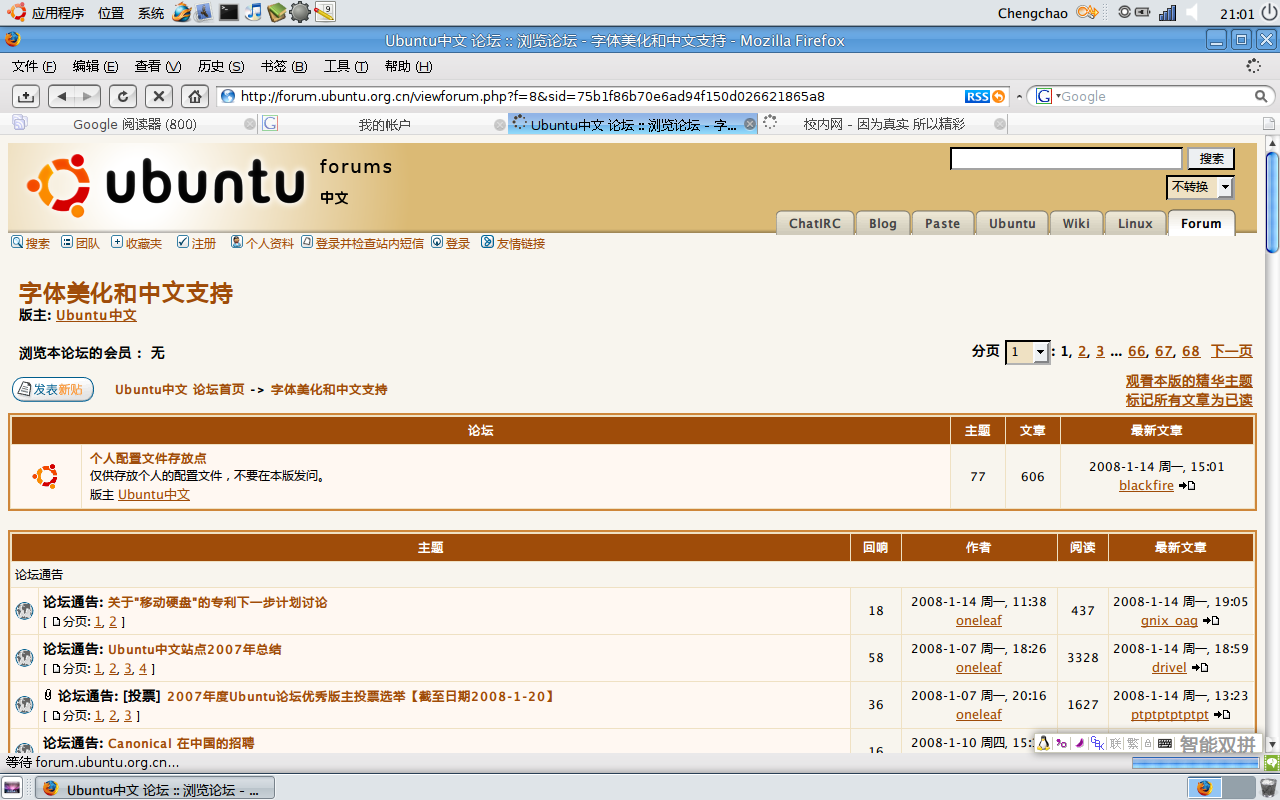
Task: Open a new tab with the tab bar page button
Action: pyautogui.click(x=1268, y=124)
